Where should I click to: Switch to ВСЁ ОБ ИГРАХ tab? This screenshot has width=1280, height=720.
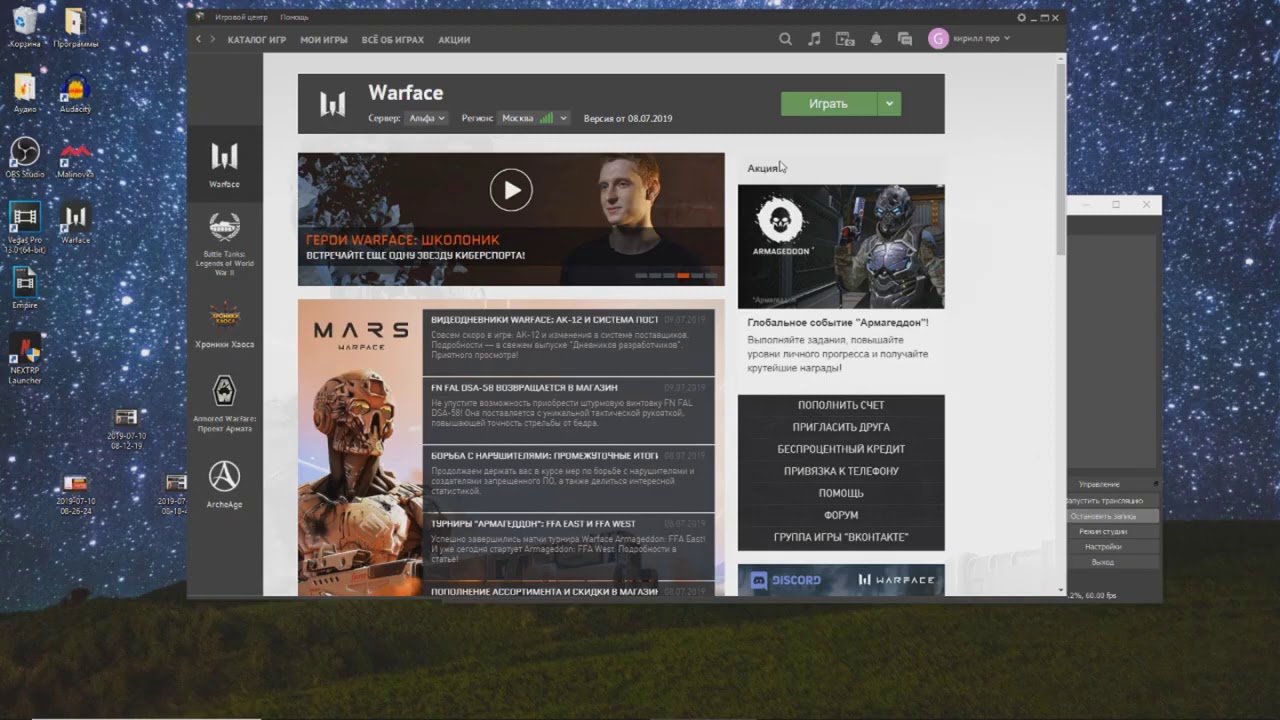[x=393, y=40]
